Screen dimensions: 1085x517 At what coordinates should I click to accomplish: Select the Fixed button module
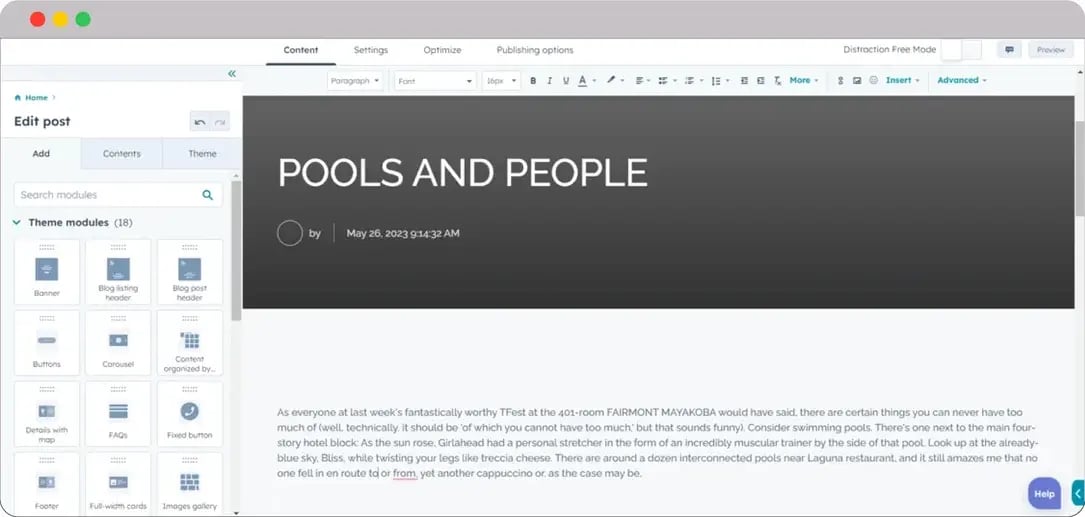coord(190,414)
